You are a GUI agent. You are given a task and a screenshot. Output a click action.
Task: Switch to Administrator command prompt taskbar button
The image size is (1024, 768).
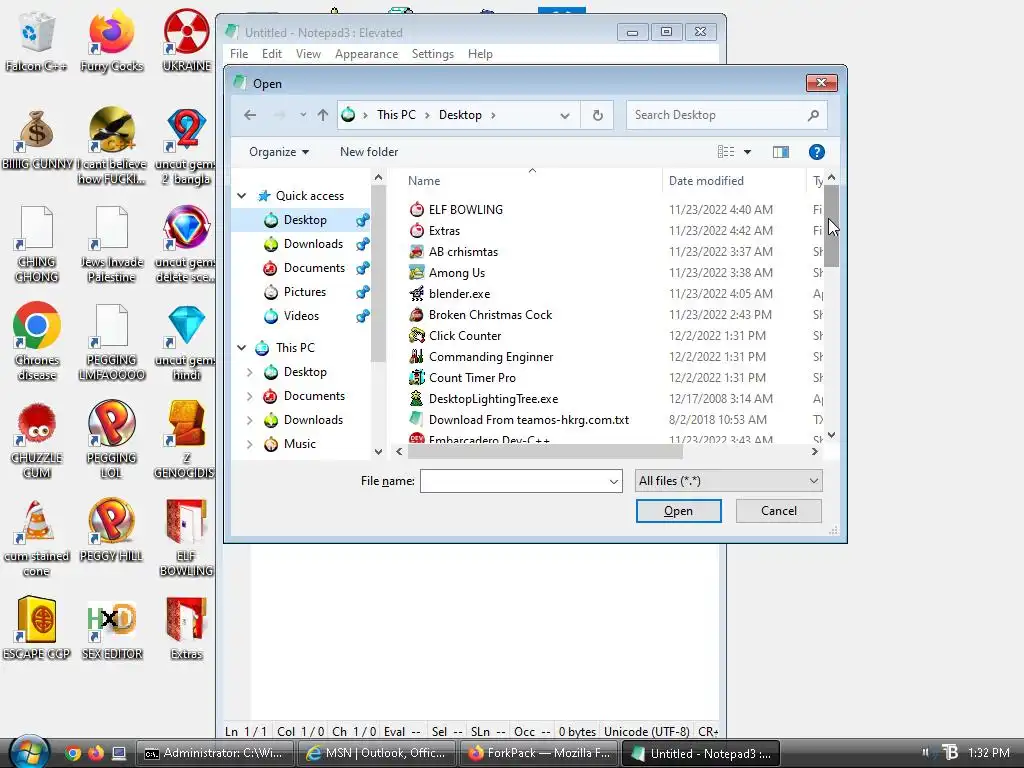tap(215, 753)
